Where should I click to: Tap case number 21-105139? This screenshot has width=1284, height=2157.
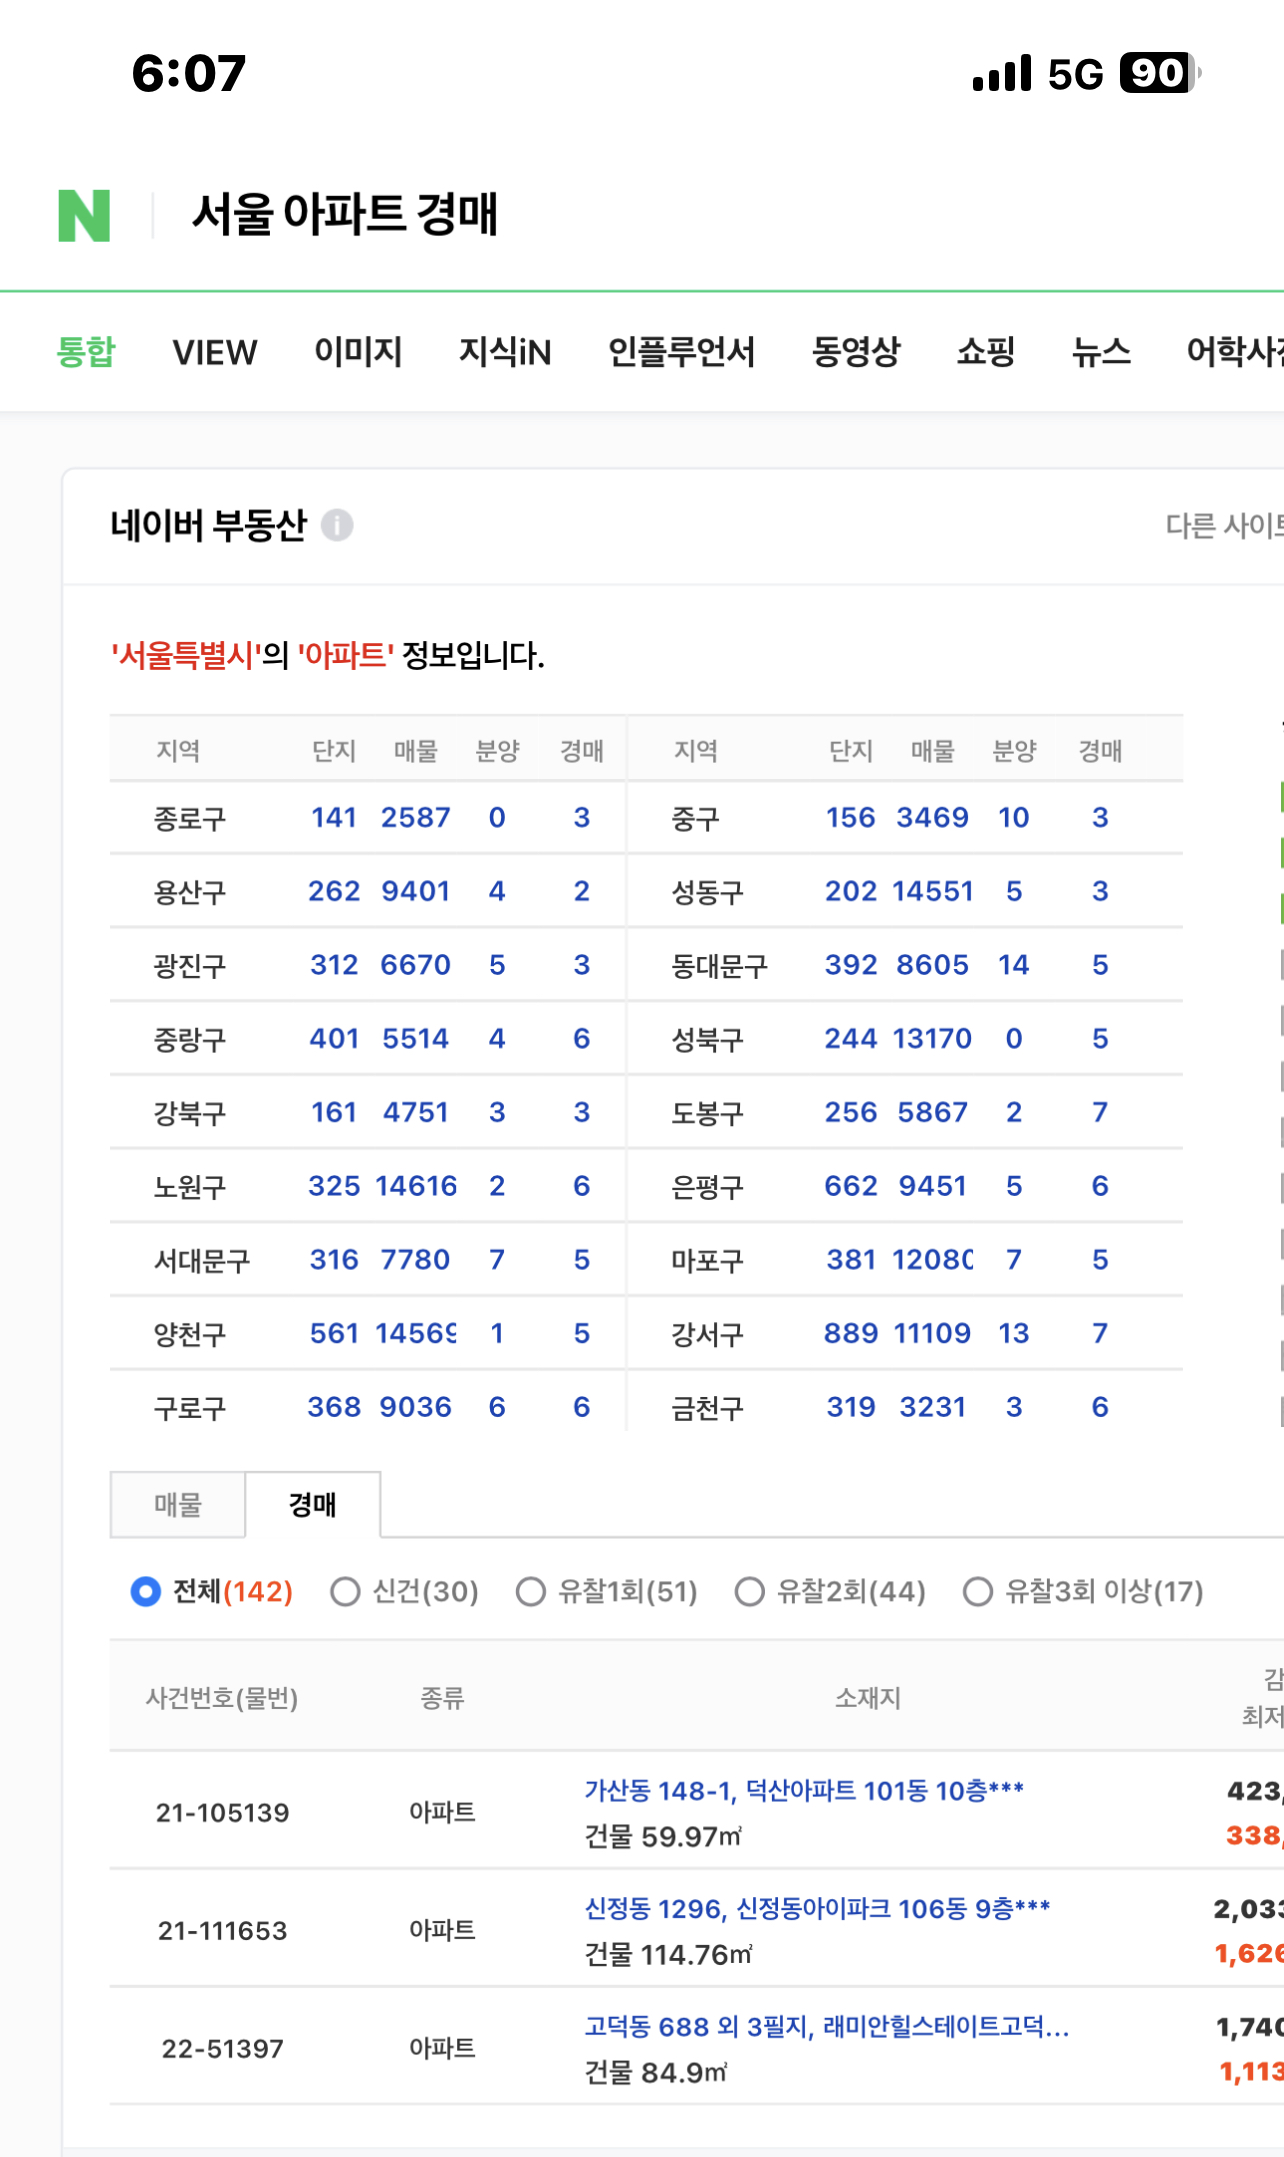click(x=222, y=1812)
